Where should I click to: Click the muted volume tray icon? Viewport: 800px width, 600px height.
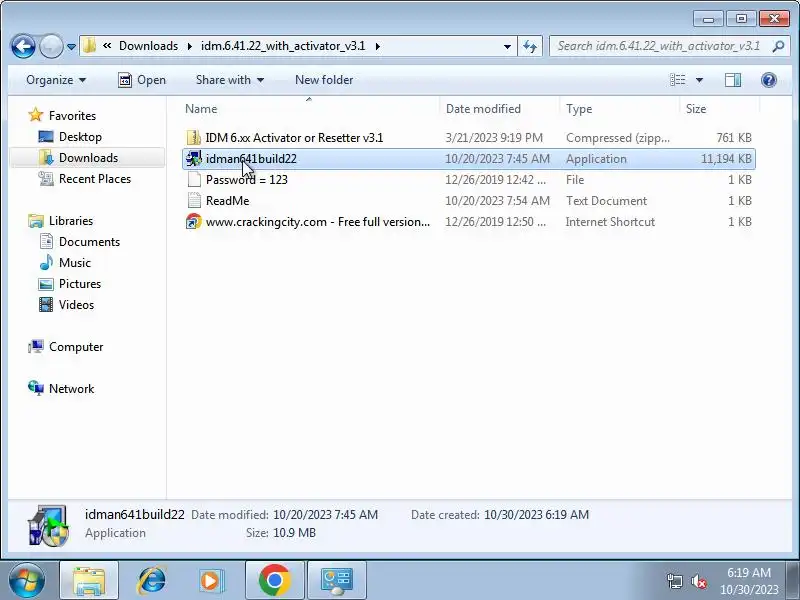698,581
